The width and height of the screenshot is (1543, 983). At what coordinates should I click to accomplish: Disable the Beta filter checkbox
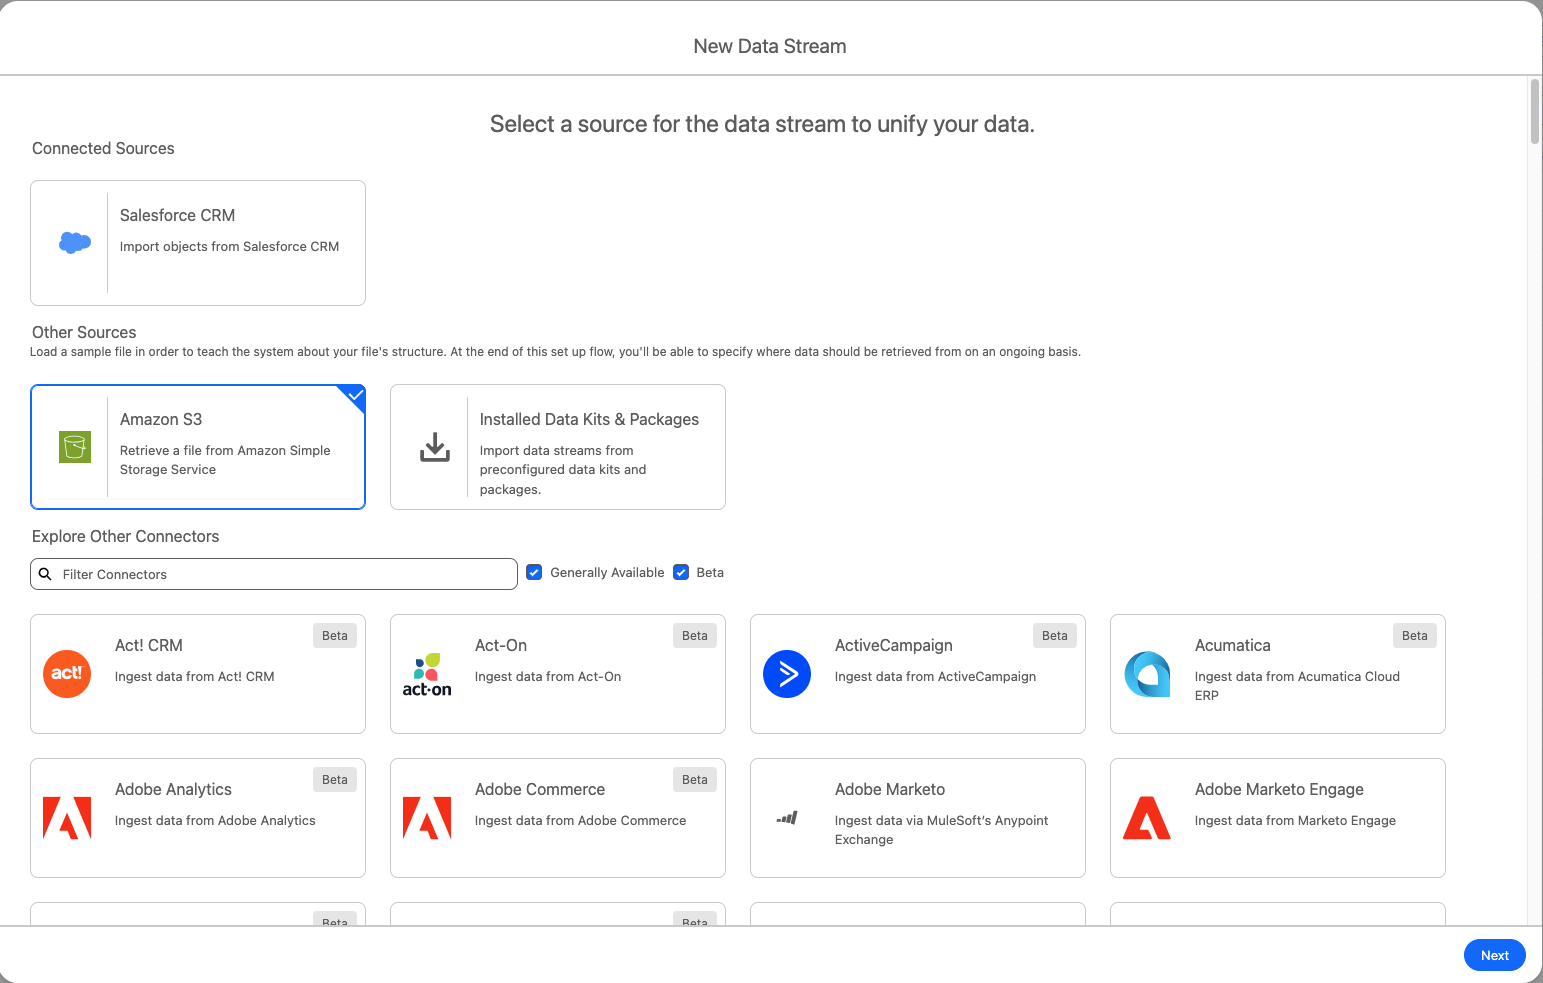(681, 571)
